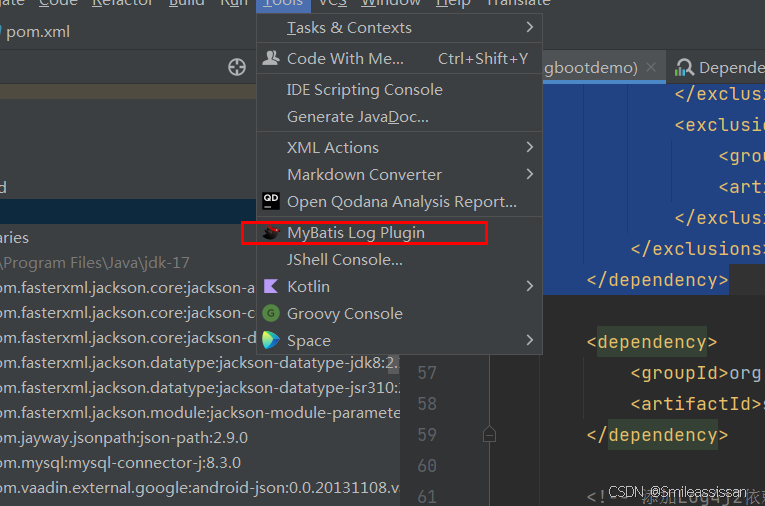The width and height of the screenshot is (765, 506).
Task: Open the Code menu
Action: coord(58,3)
